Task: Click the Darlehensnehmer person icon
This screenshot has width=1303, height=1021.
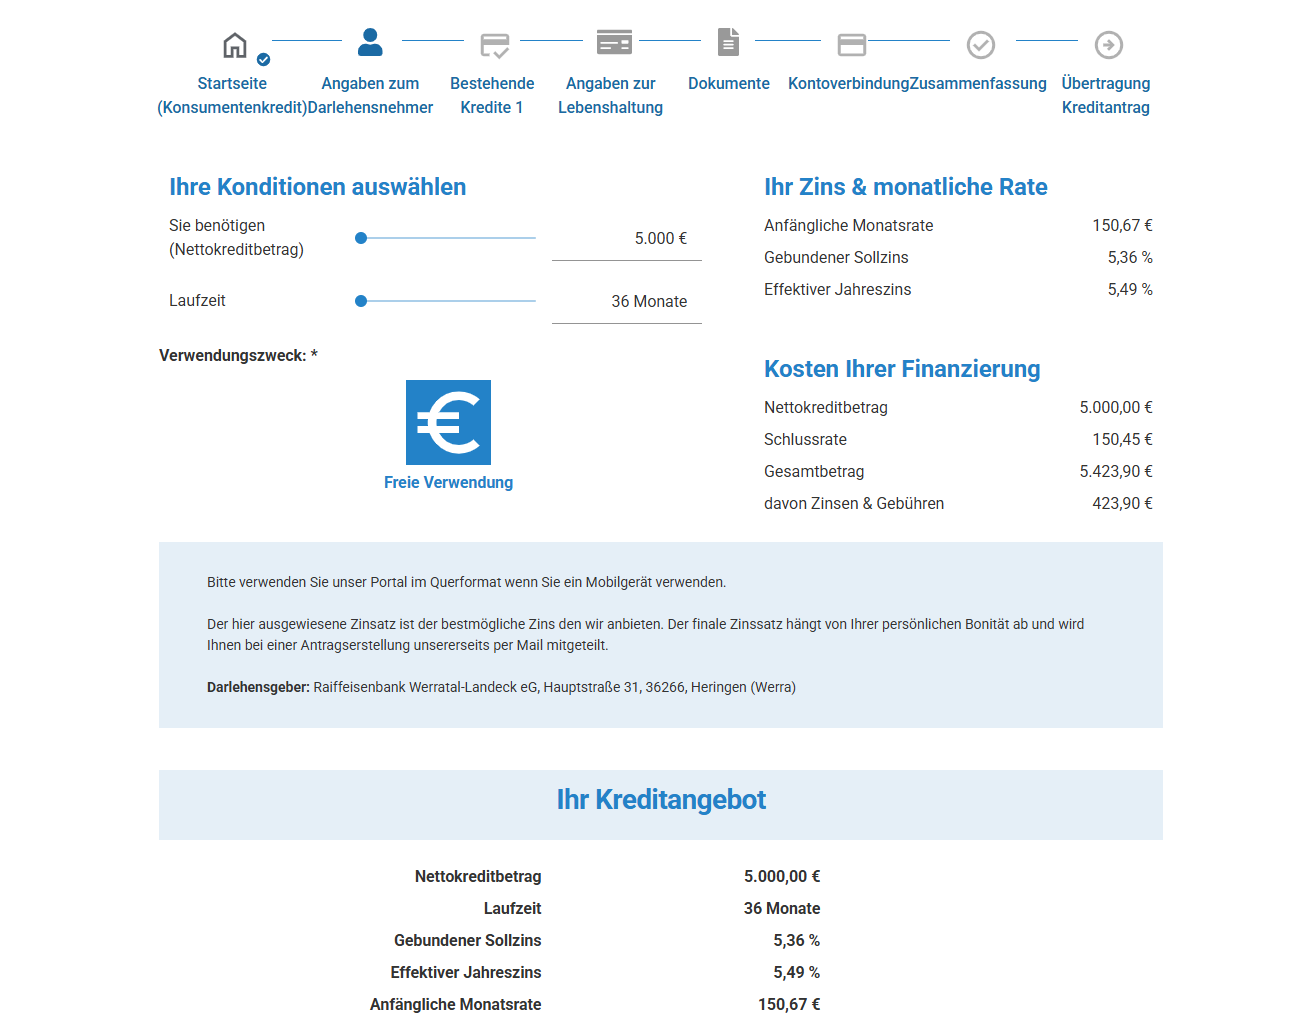Action: (x=370, y=43)
